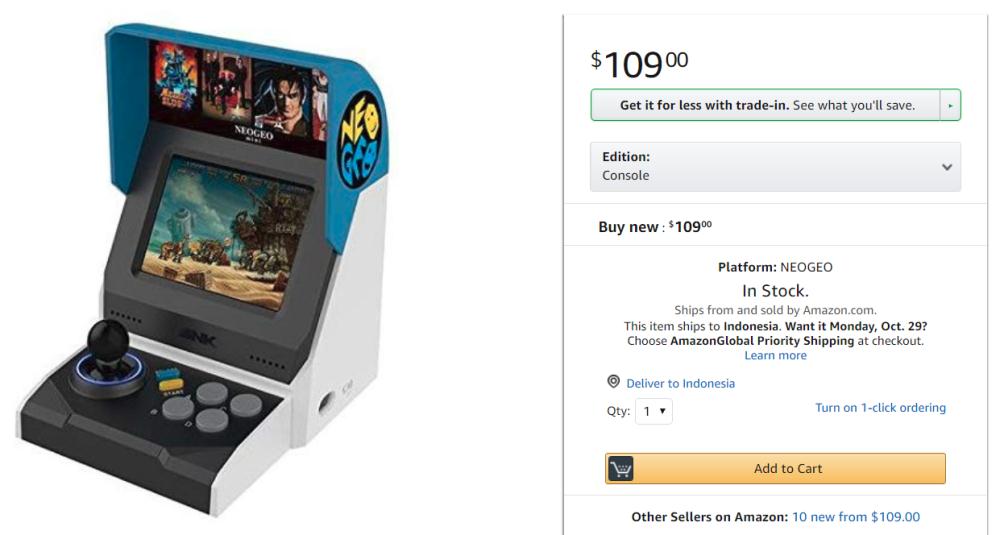Click the green arrow on the trade-in banner
Image resolution: width=1000 pixels, height=535 pixels.
pyautogui.click(x=950, y=105)
